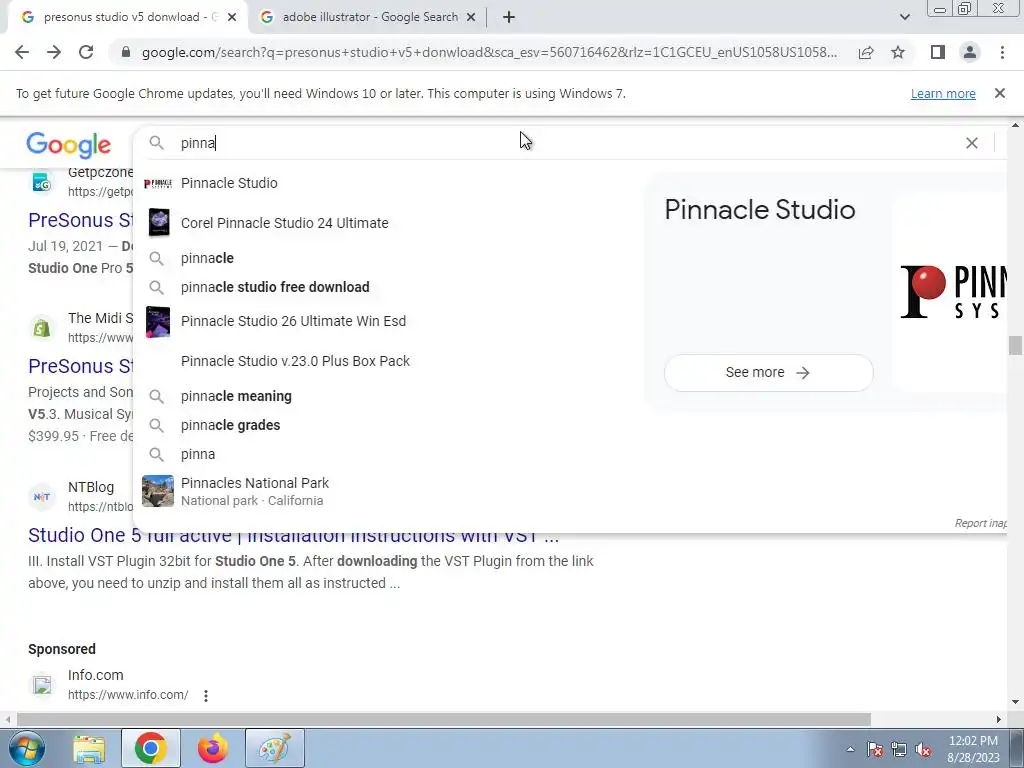The image size is (1024, 768).
Task: Switch to adobe illustrator Google Search tab
Action: click(367, 17)
